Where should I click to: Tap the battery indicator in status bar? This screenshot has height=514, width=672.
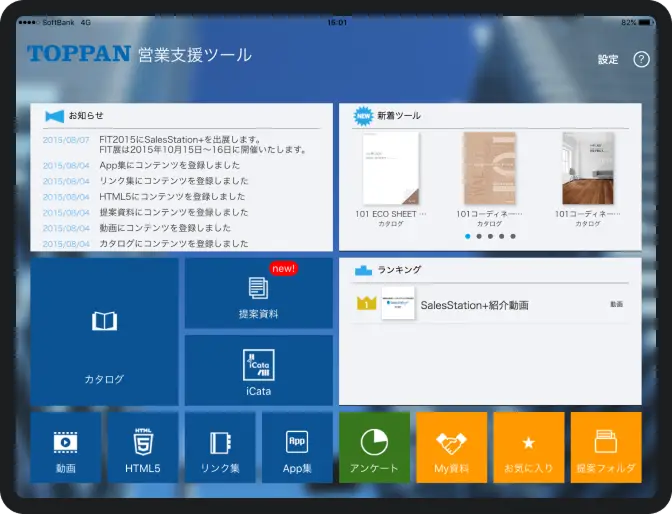[x=645, y=22]
